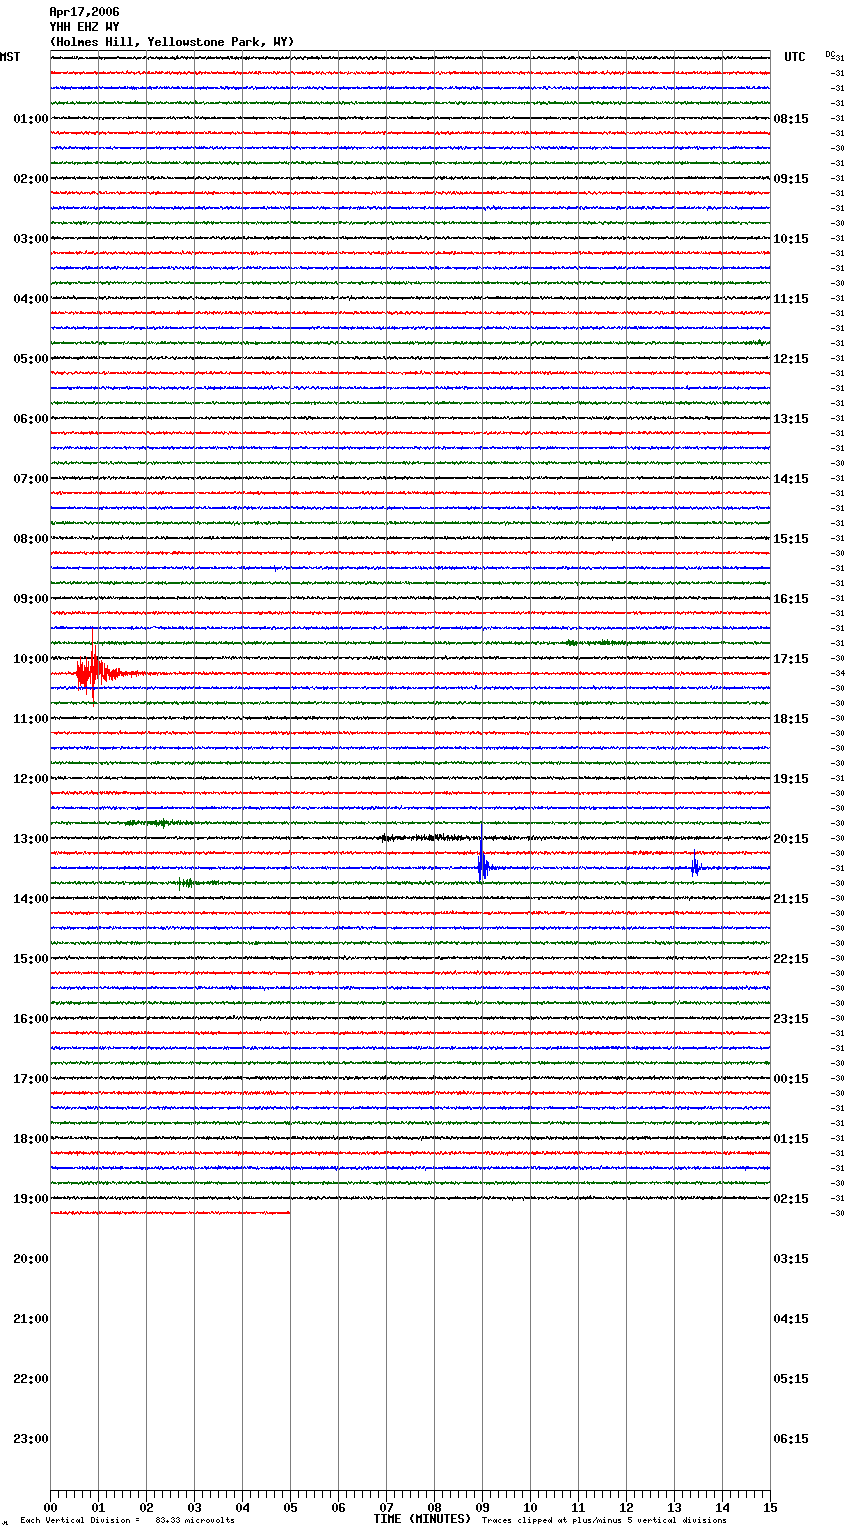The image size is (850, 1534).
Task: Click the '-34' DC offset value
Action: 838,673
